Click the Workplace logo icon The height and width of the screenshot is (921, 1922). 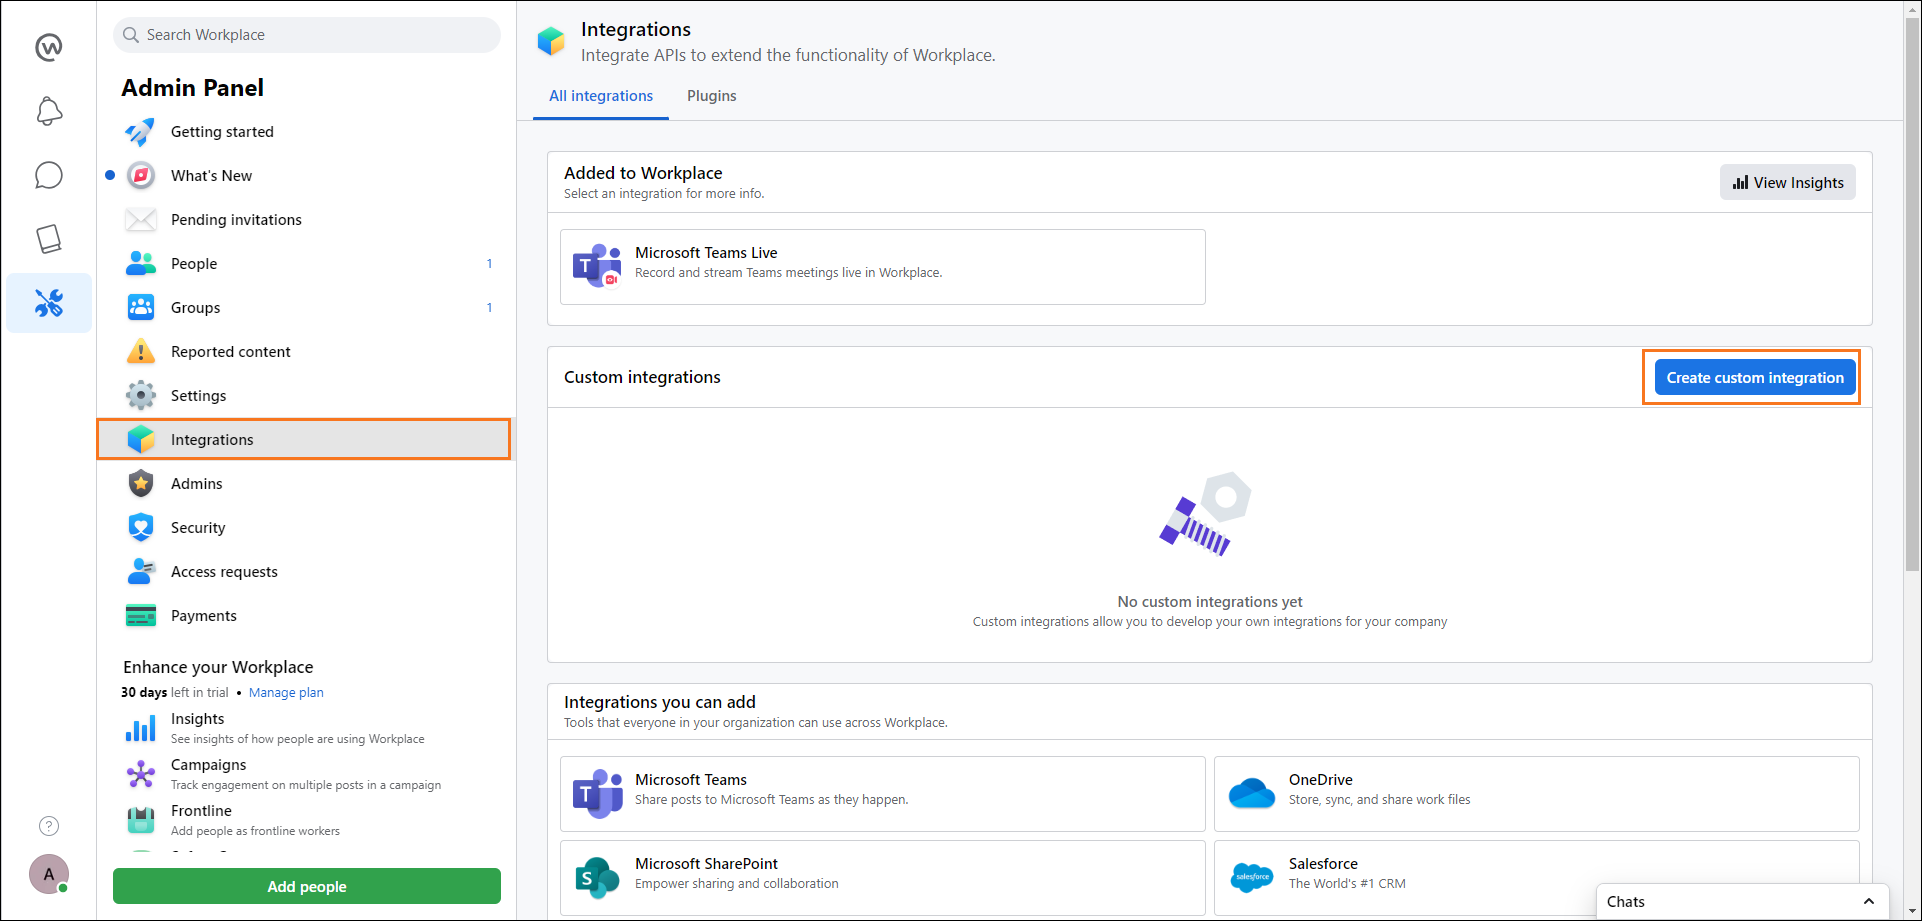(x=49, y=47)
